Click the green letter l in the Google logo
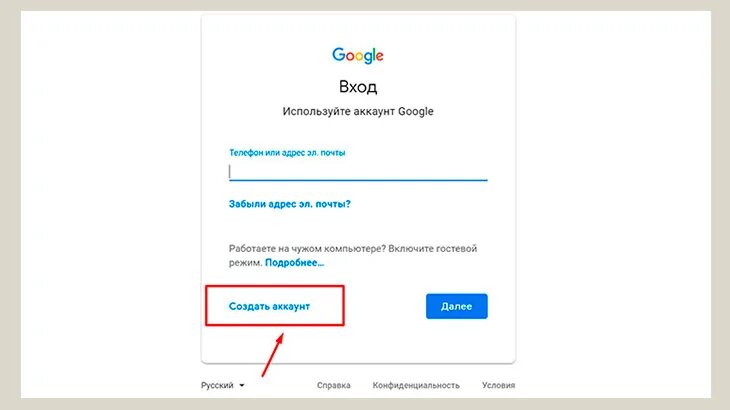The image size is (730, 410). [373, 54]
